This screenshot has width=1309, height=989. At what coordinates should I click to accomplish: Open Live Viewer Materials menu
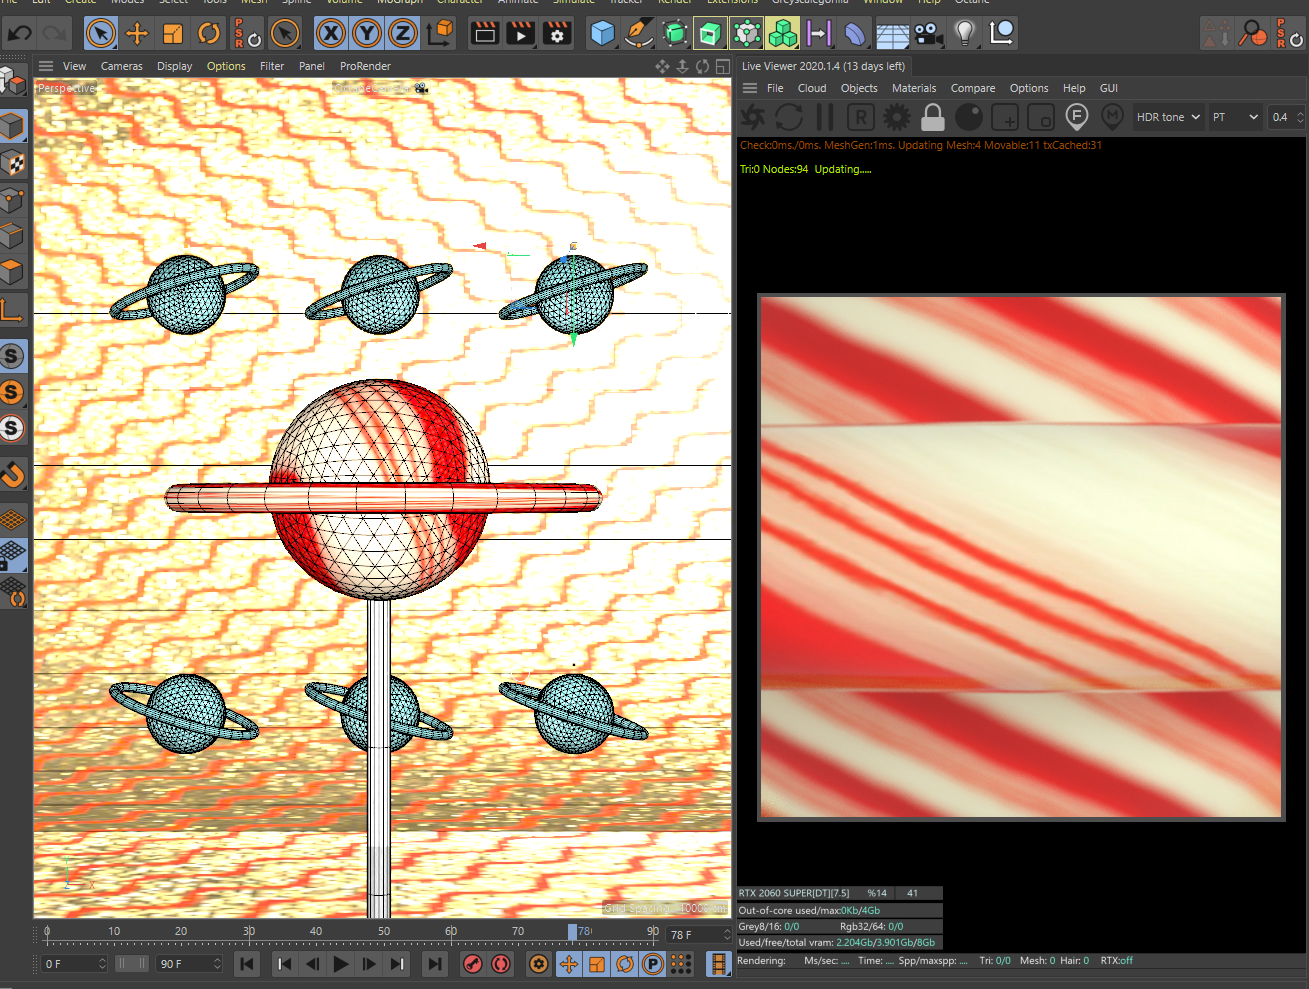coord(914,88)
